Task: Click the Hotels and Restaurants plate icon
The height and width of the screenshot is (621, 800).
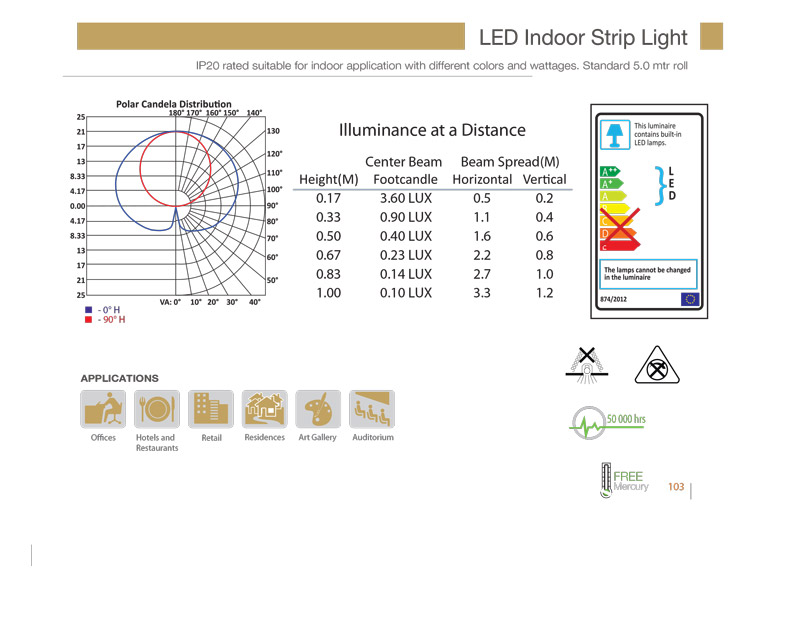Action: pyautogui.click(x=157, y=409)
